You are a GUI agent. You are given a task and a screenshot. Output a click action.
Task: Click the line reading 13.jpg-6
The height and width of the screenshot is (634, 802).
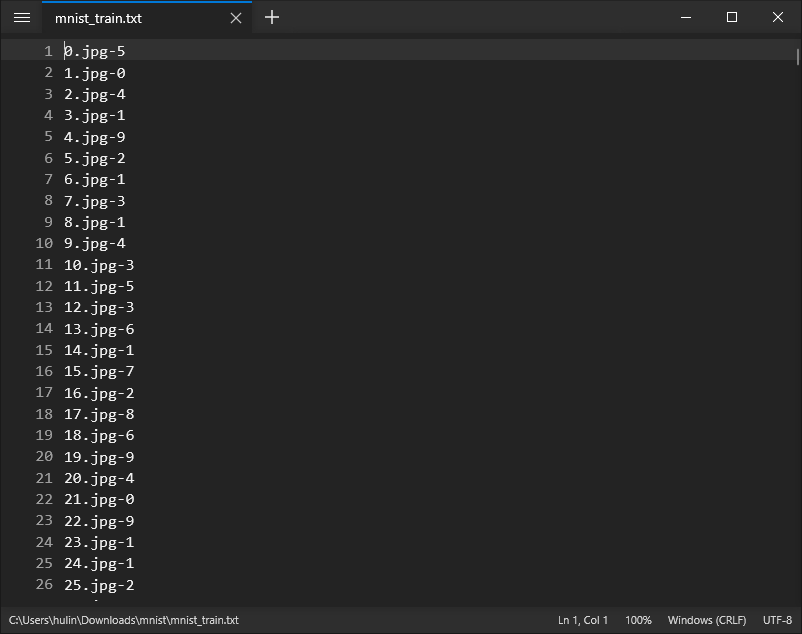(98, 328)
